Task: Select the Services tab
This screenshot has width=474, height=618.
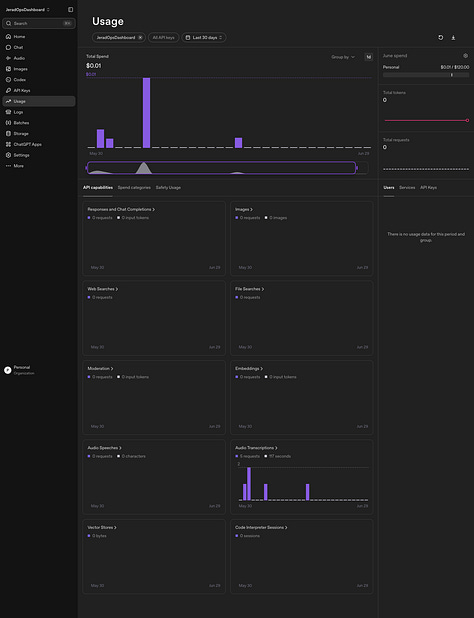Action: 407,188
